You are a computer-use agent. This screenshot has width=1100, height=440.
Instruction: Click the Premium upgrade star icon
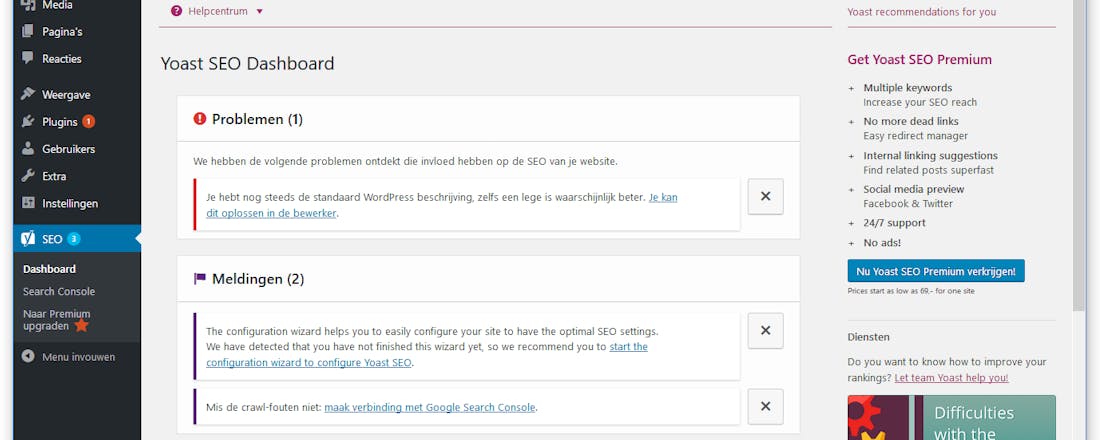81,326
